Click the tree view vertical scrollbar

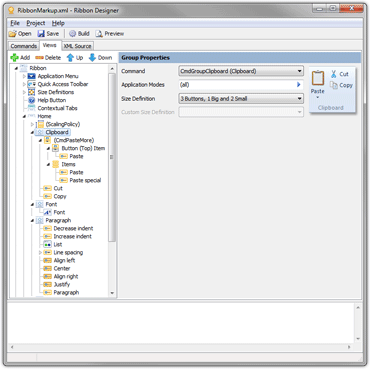point(112,157)
